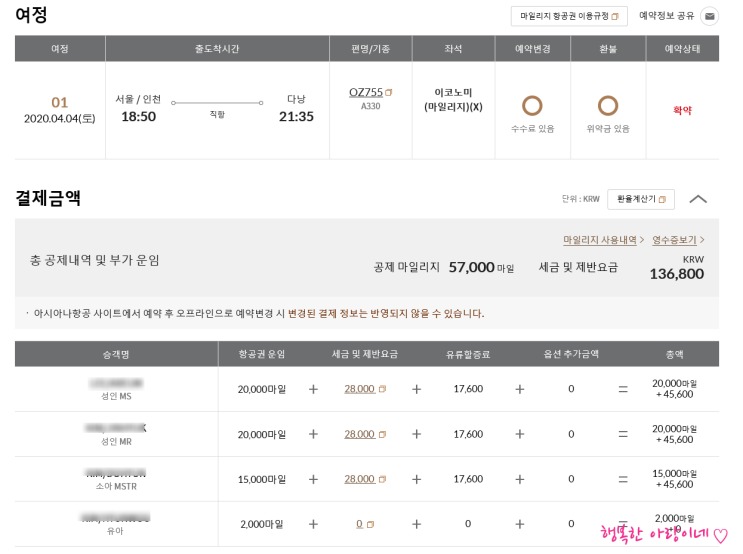The width and height of the screenshot is (743, 554).
Task: Open the 0 tax link for 유아
Action: pos(359,524)
